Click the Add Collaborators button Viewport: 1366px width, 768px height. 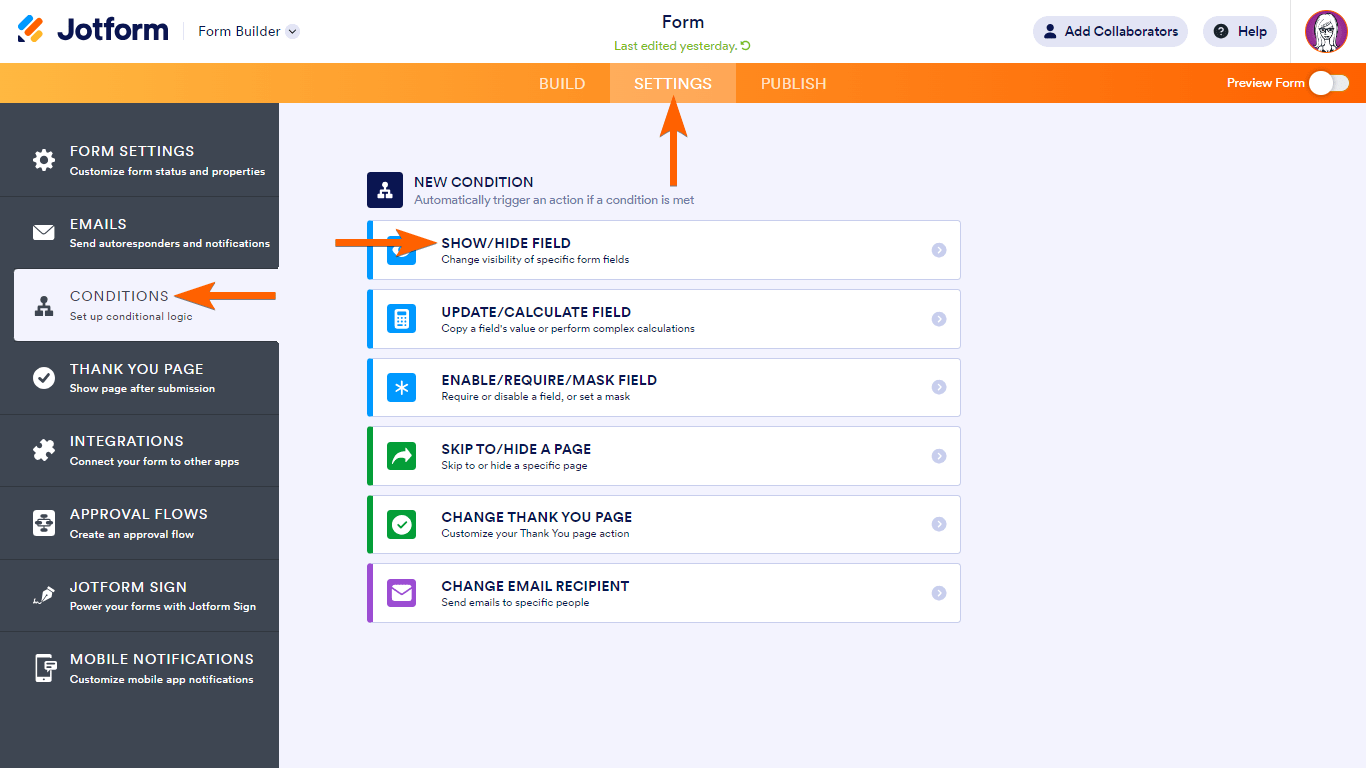[x=1110, y=31]
